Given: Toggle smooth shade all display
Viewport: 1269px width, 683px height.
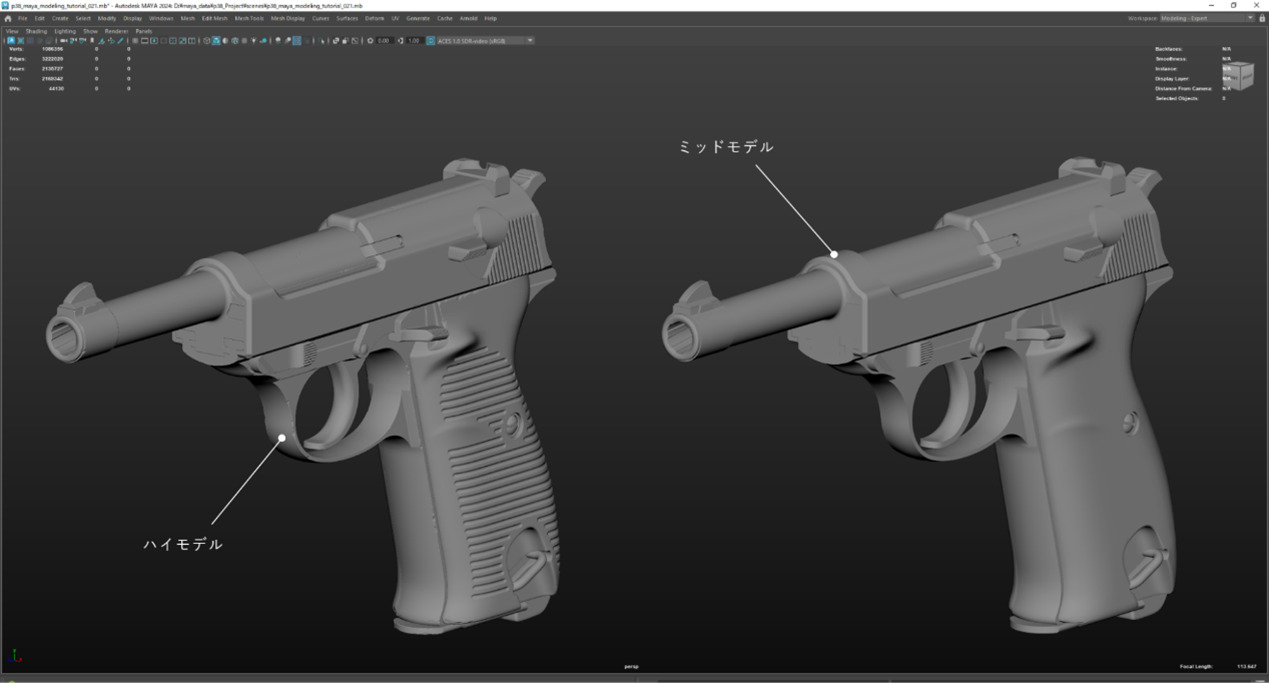Looking at the screenshot, I should pos(216,41).
